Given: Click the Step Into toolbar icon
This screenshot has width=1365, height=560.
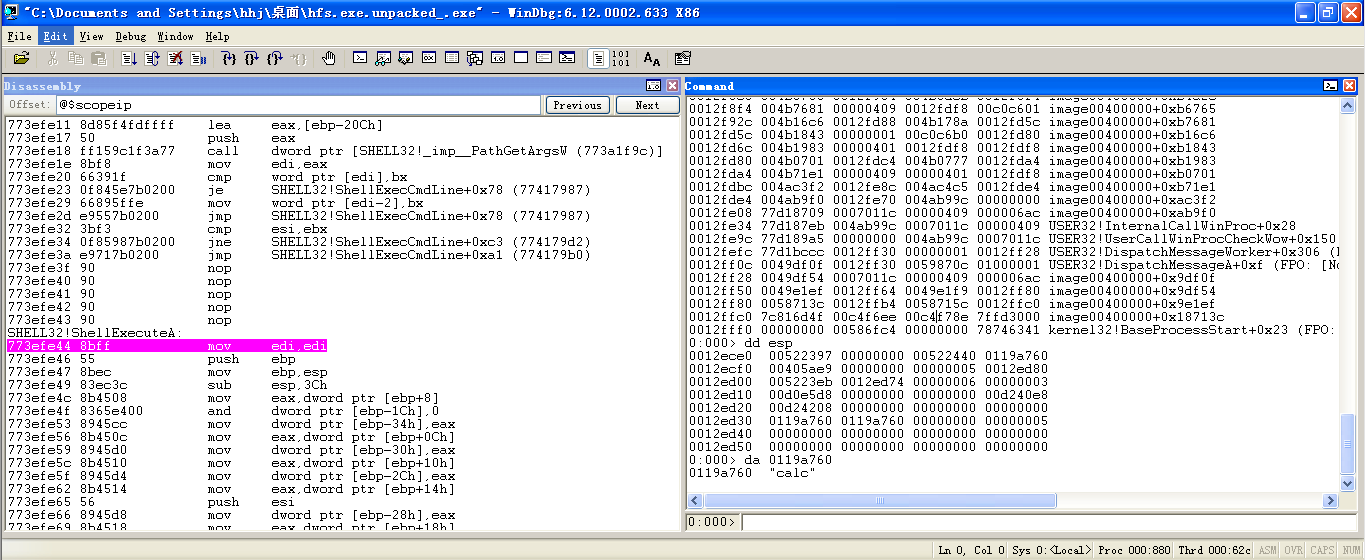Looking at the screenshot, I should click(x=228, y=59).
